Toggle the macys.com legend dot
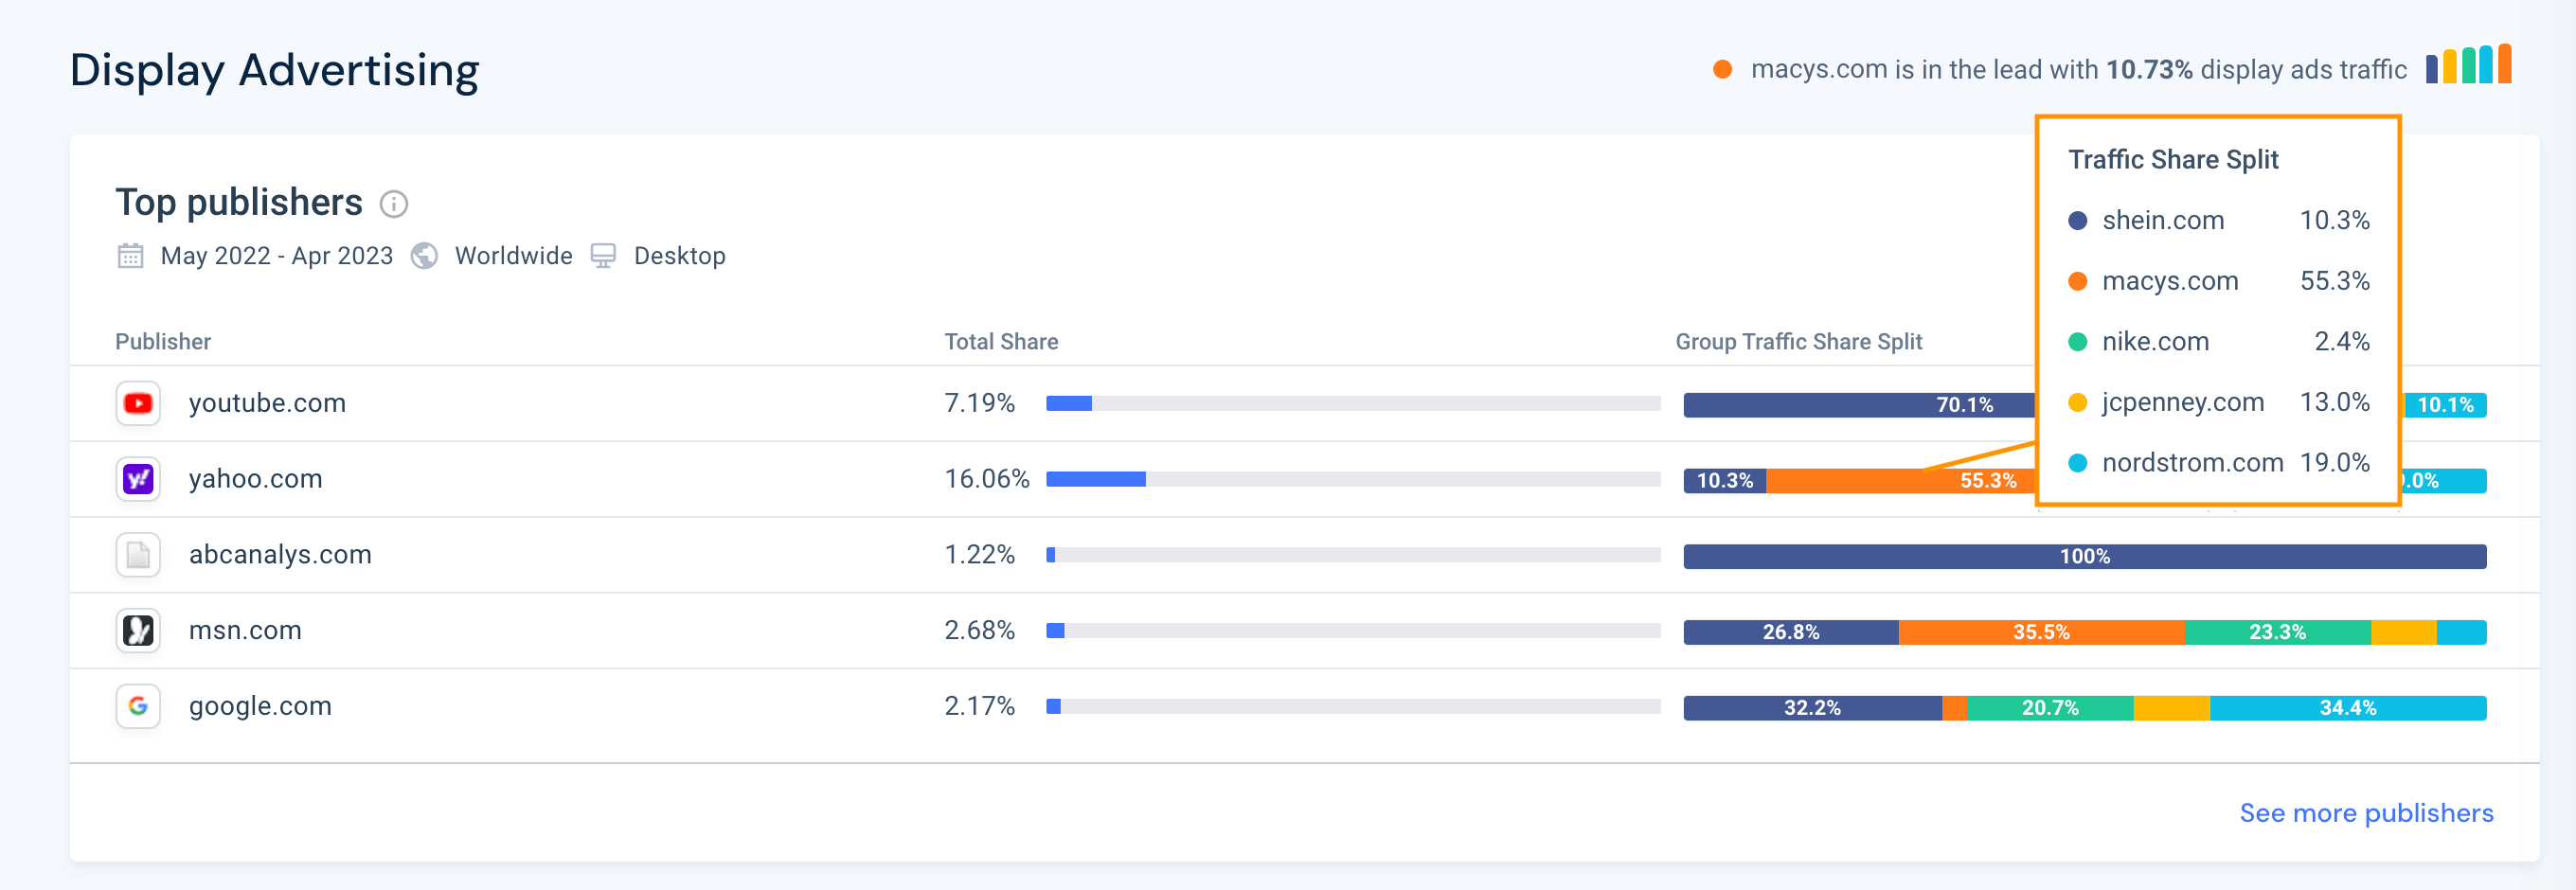This screenshot has width=2576, height=890. point(2078,281)
